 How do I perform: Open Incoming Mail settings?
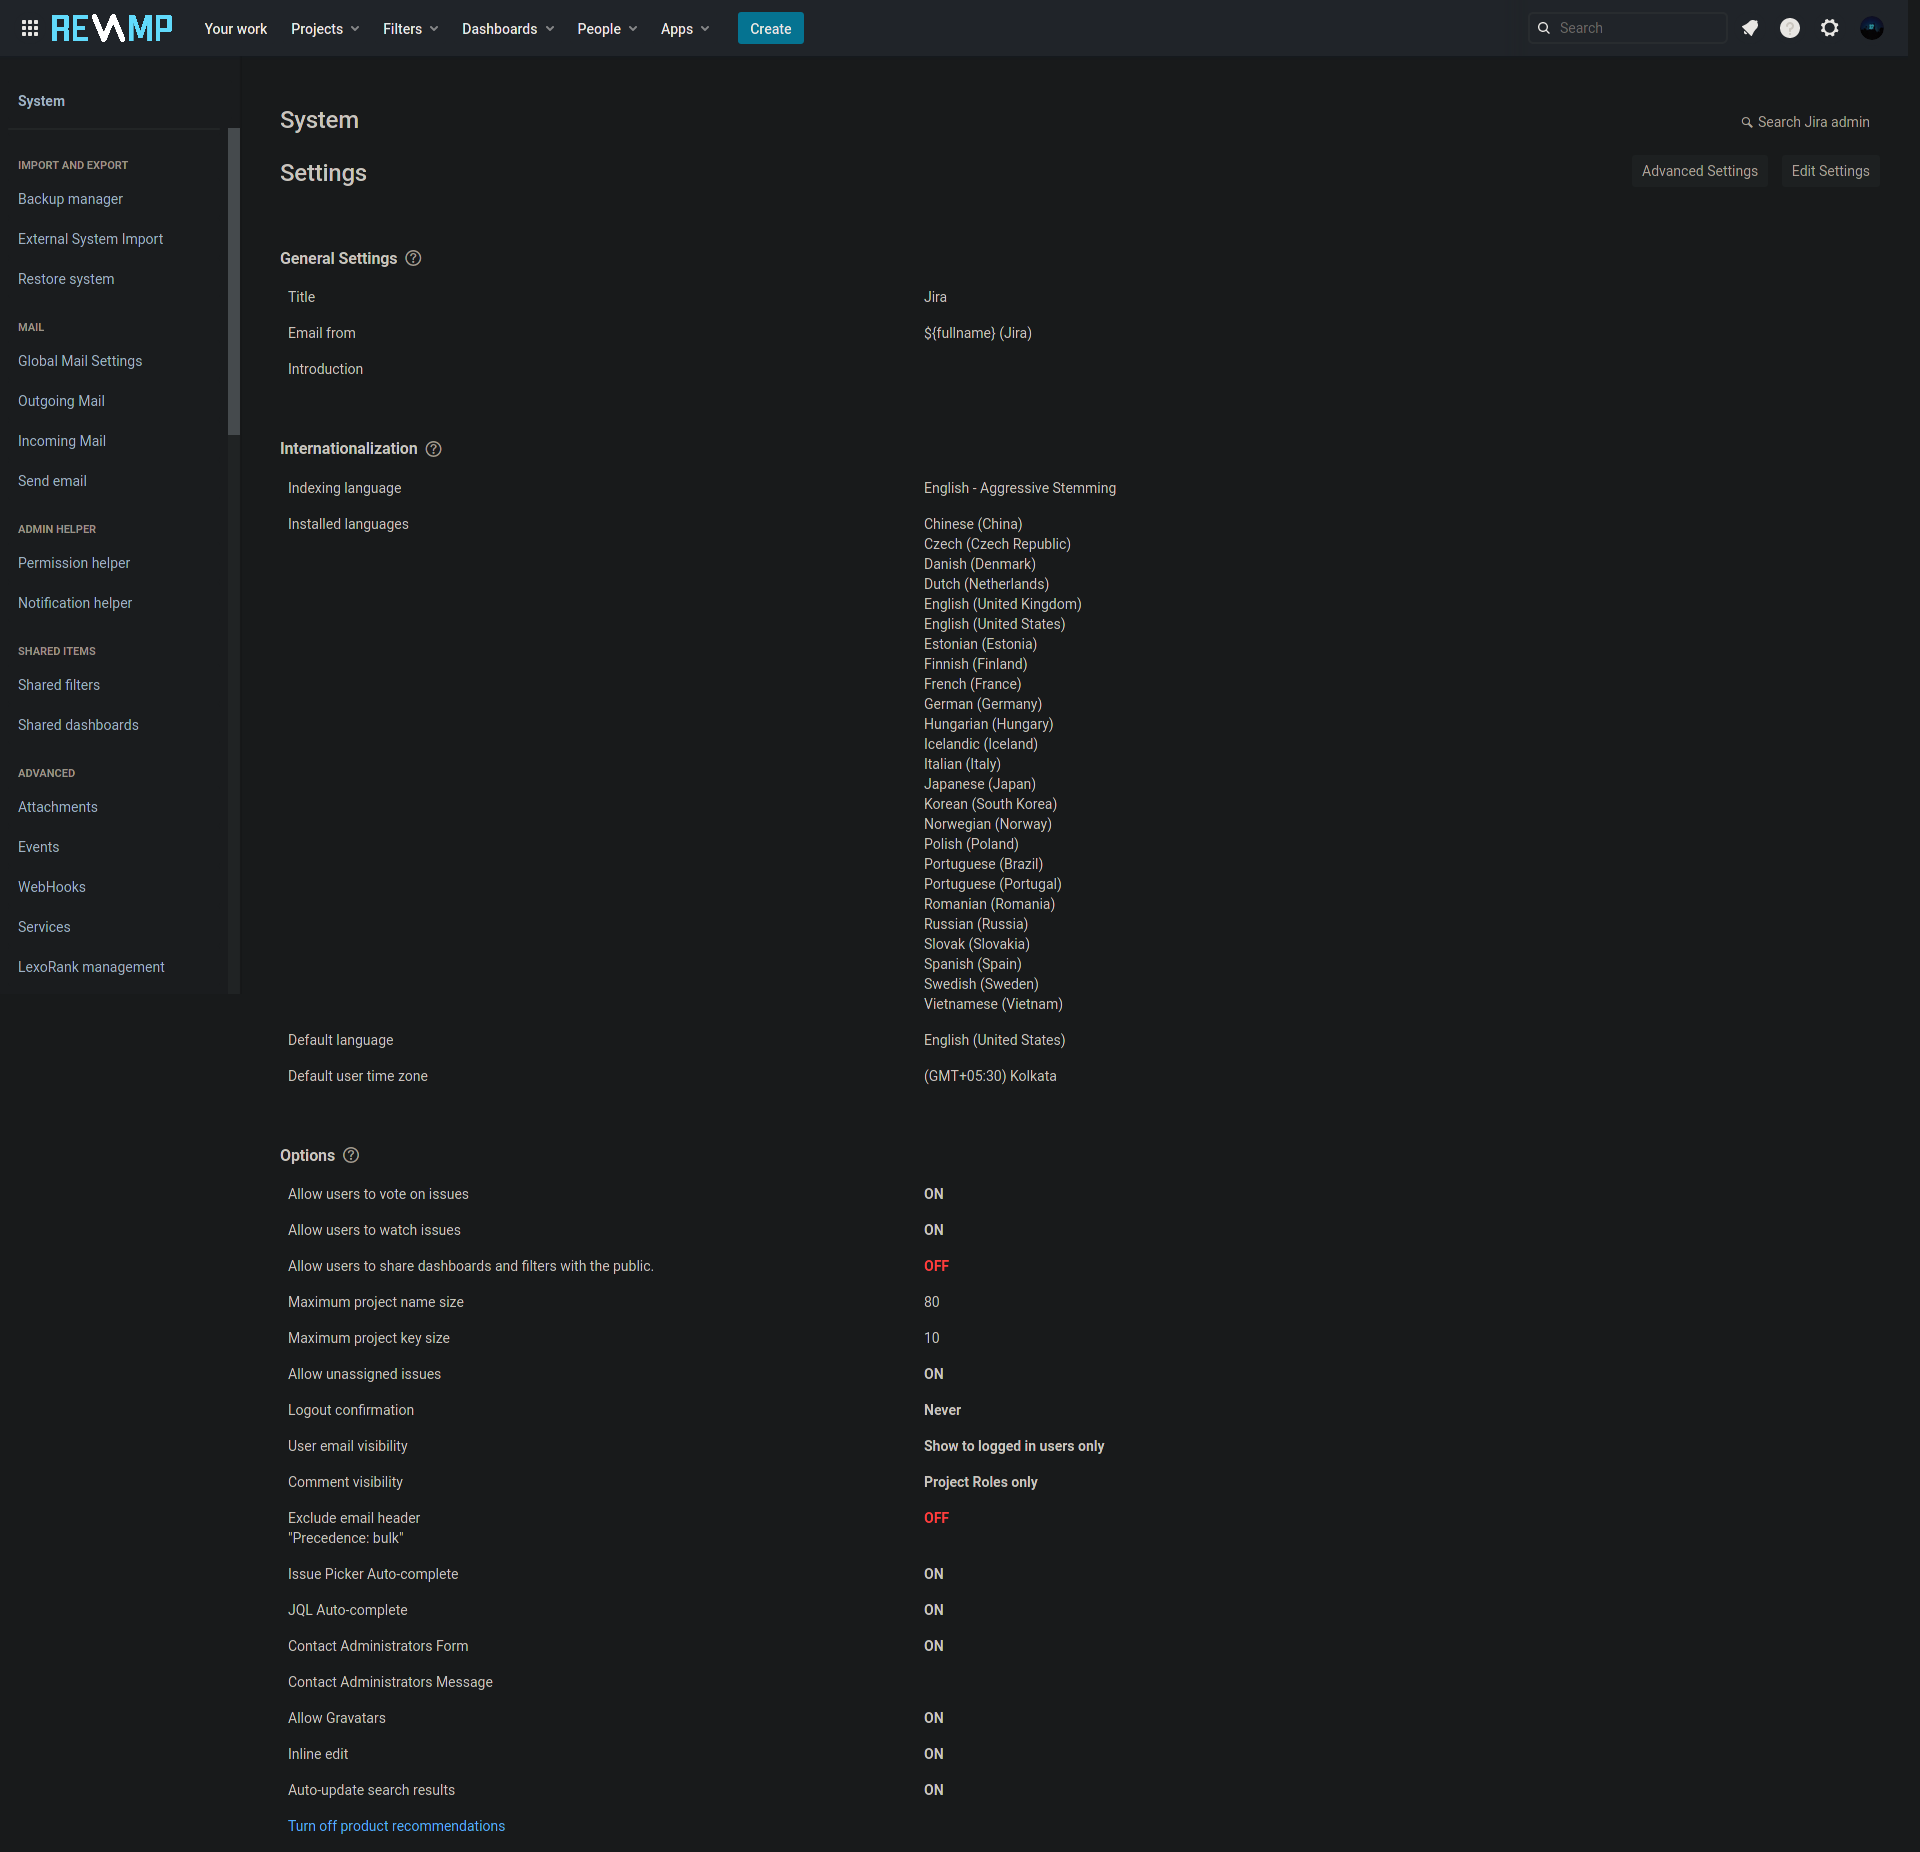tap(62, 441)
